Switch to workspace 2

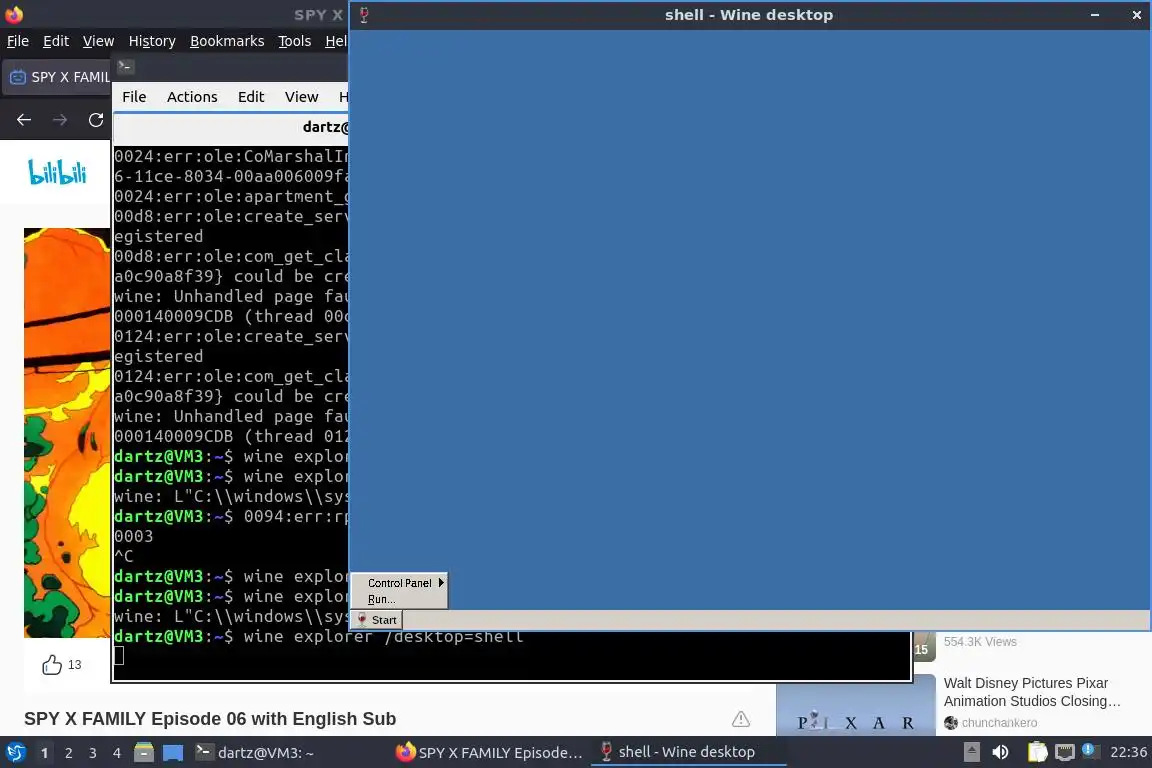tap(68, 753)
